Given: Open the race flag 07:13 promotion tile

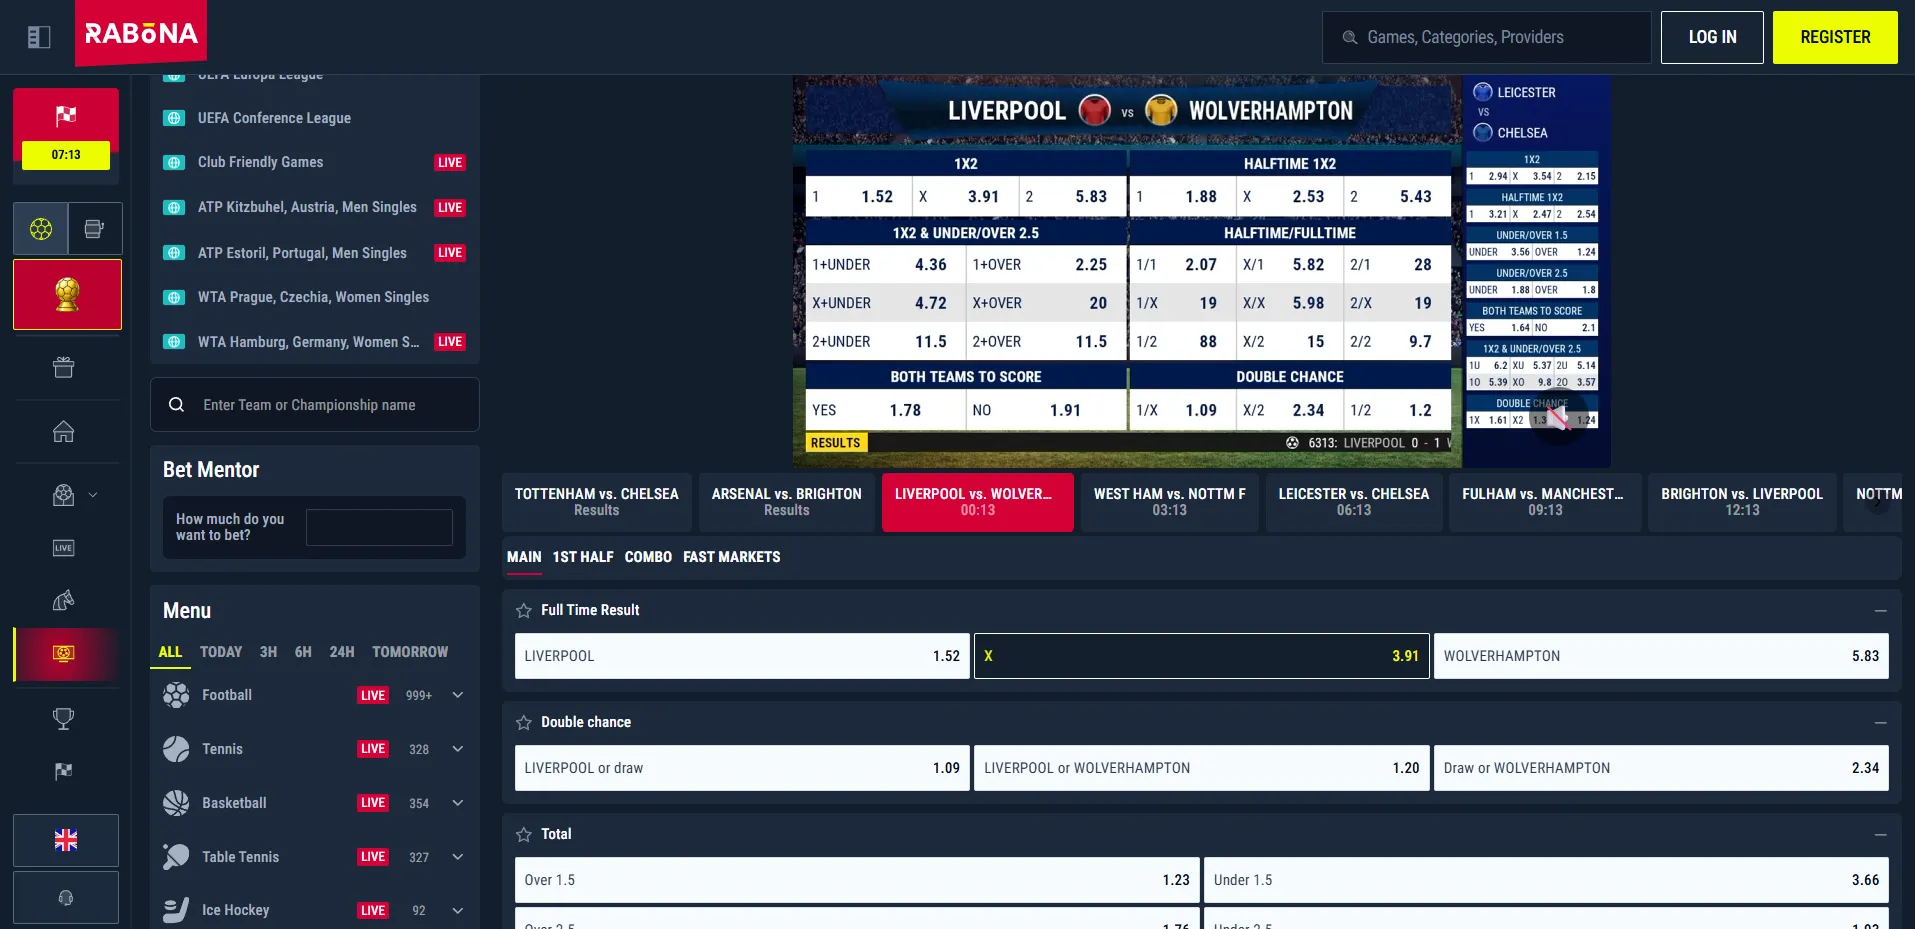Looking at the screenshot, I should [x=66, y=135].
